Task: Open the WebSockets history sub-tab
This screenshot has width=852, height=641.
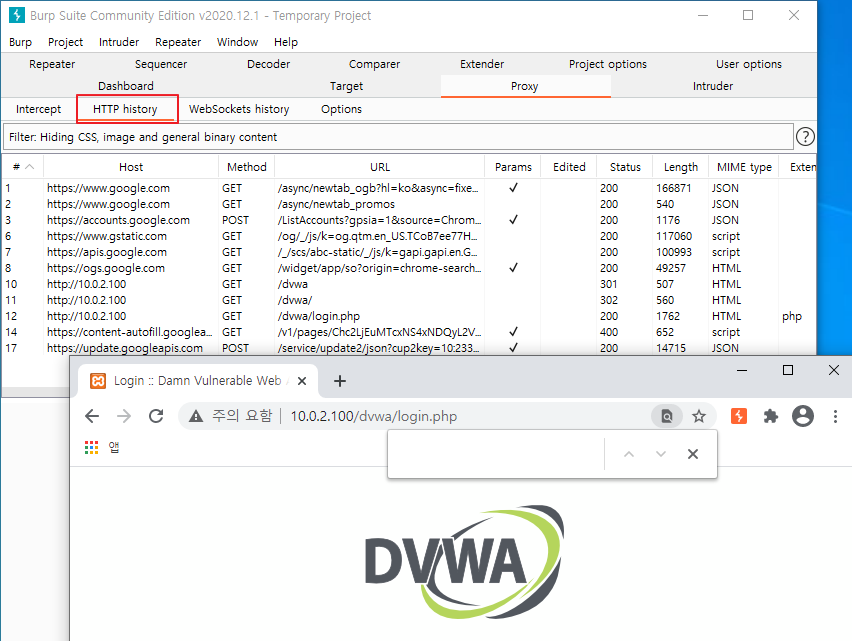Action: (239, 109)
